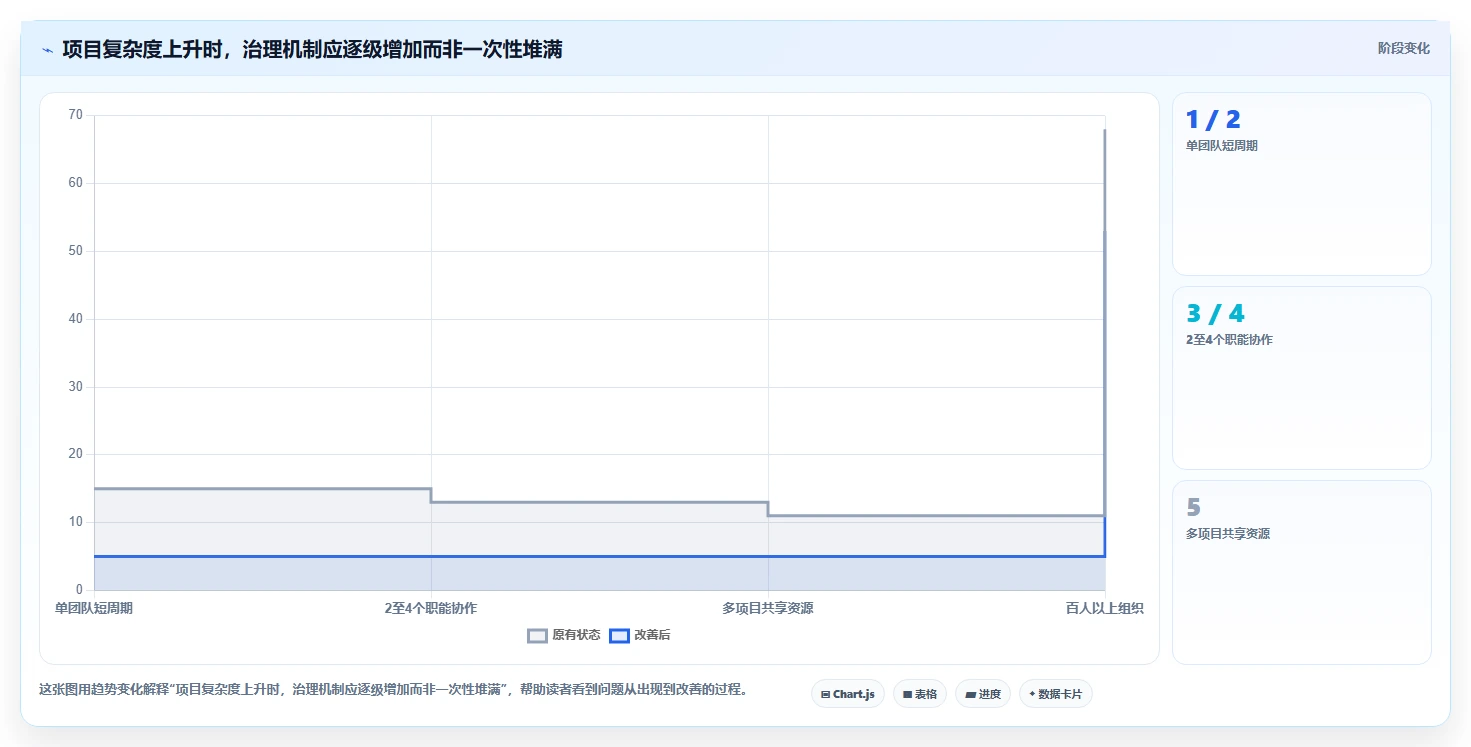This screenshot has width=1471, height=747.
Task: Select the Chart.js tag
Action: pyautogui.click(x=847, y=694)
